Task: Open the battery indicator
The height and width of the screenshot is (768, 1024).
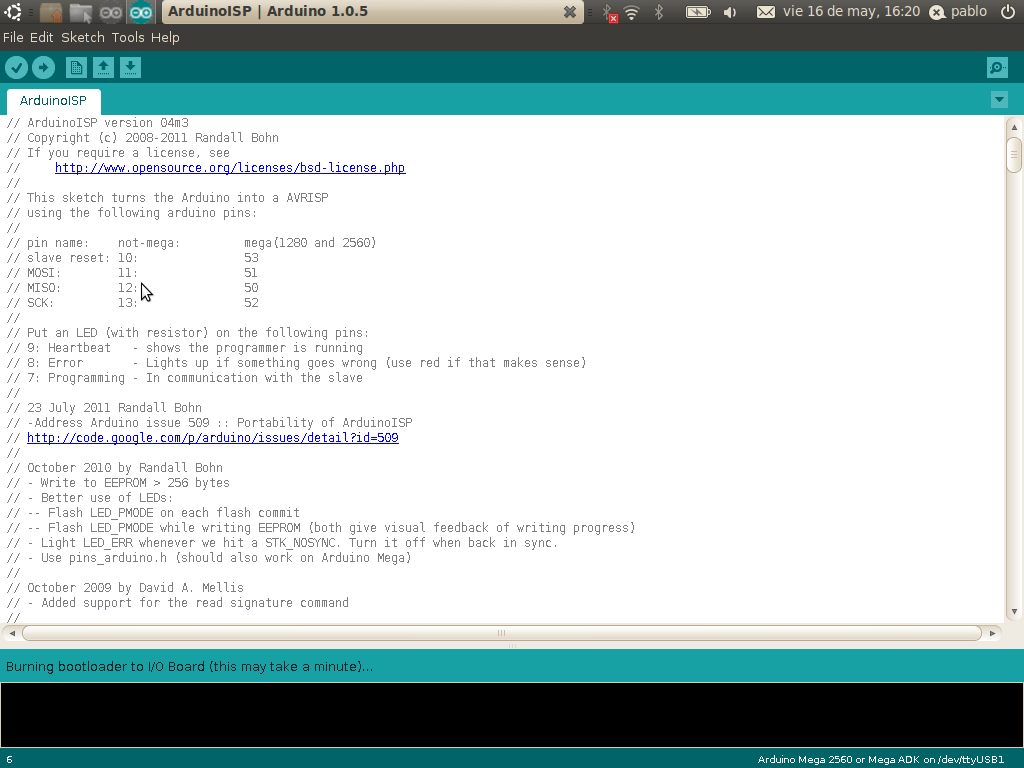Action: point(698,12)
